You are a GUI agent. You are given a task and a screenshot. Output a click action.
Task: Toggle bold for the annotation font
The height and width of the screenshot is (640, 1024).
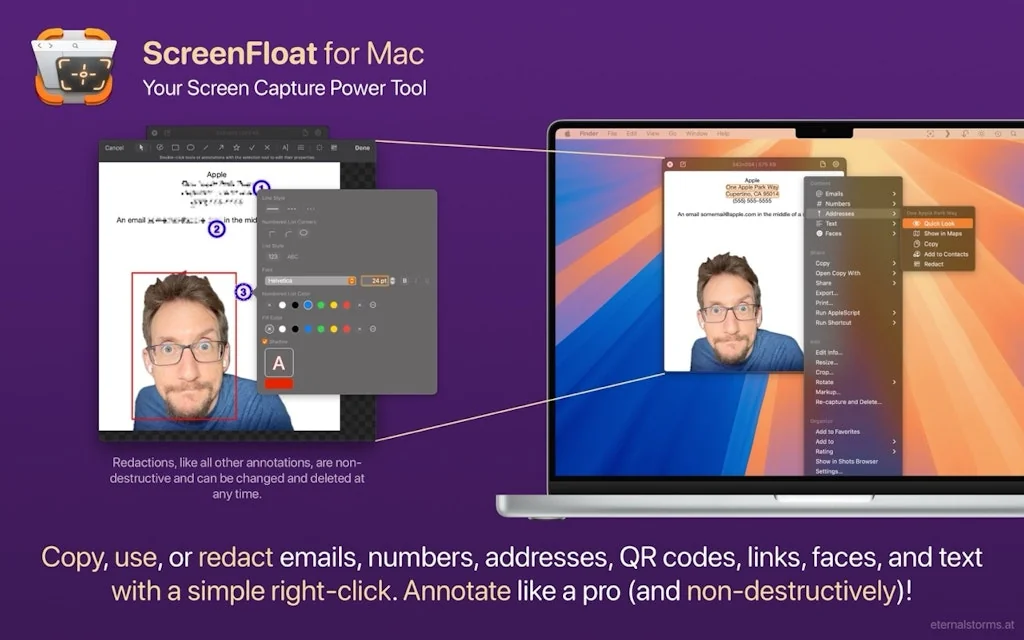tap(405, 281)
